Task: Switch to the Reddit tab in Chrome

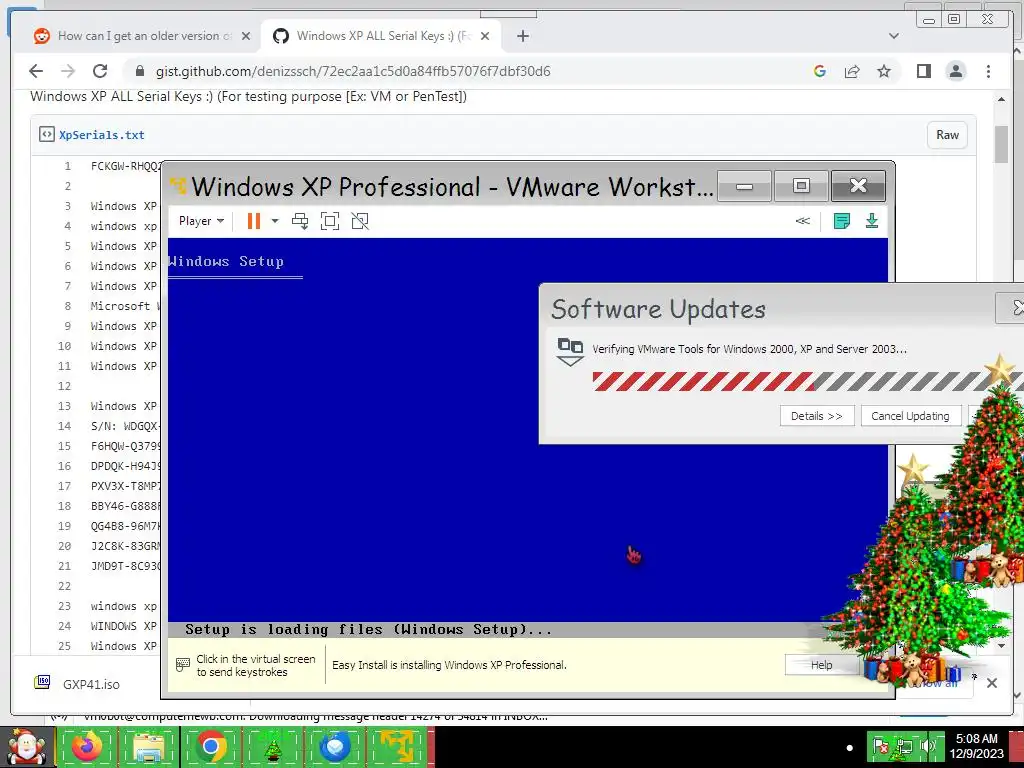Action: pos(142,36)
